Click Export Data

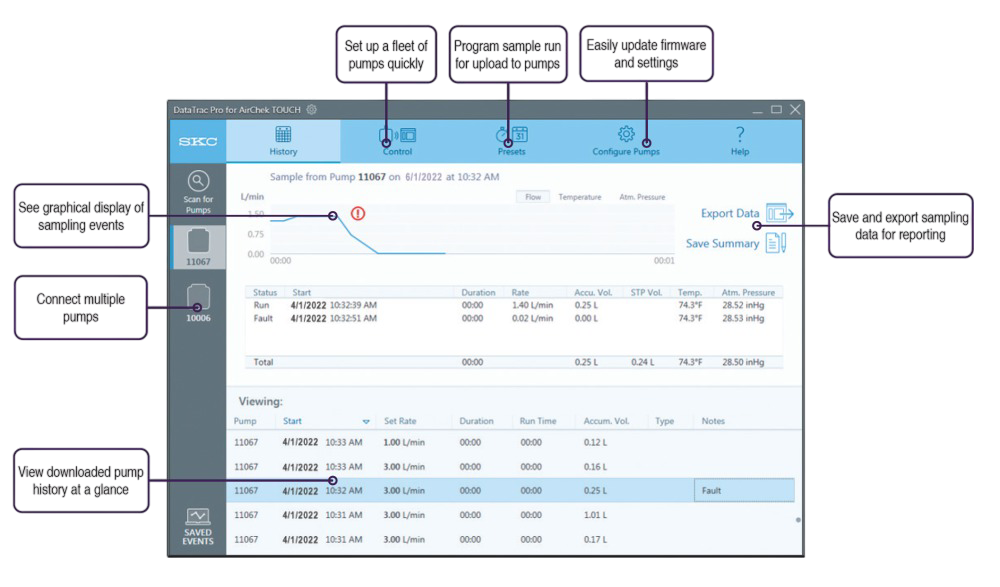(747, 213)
